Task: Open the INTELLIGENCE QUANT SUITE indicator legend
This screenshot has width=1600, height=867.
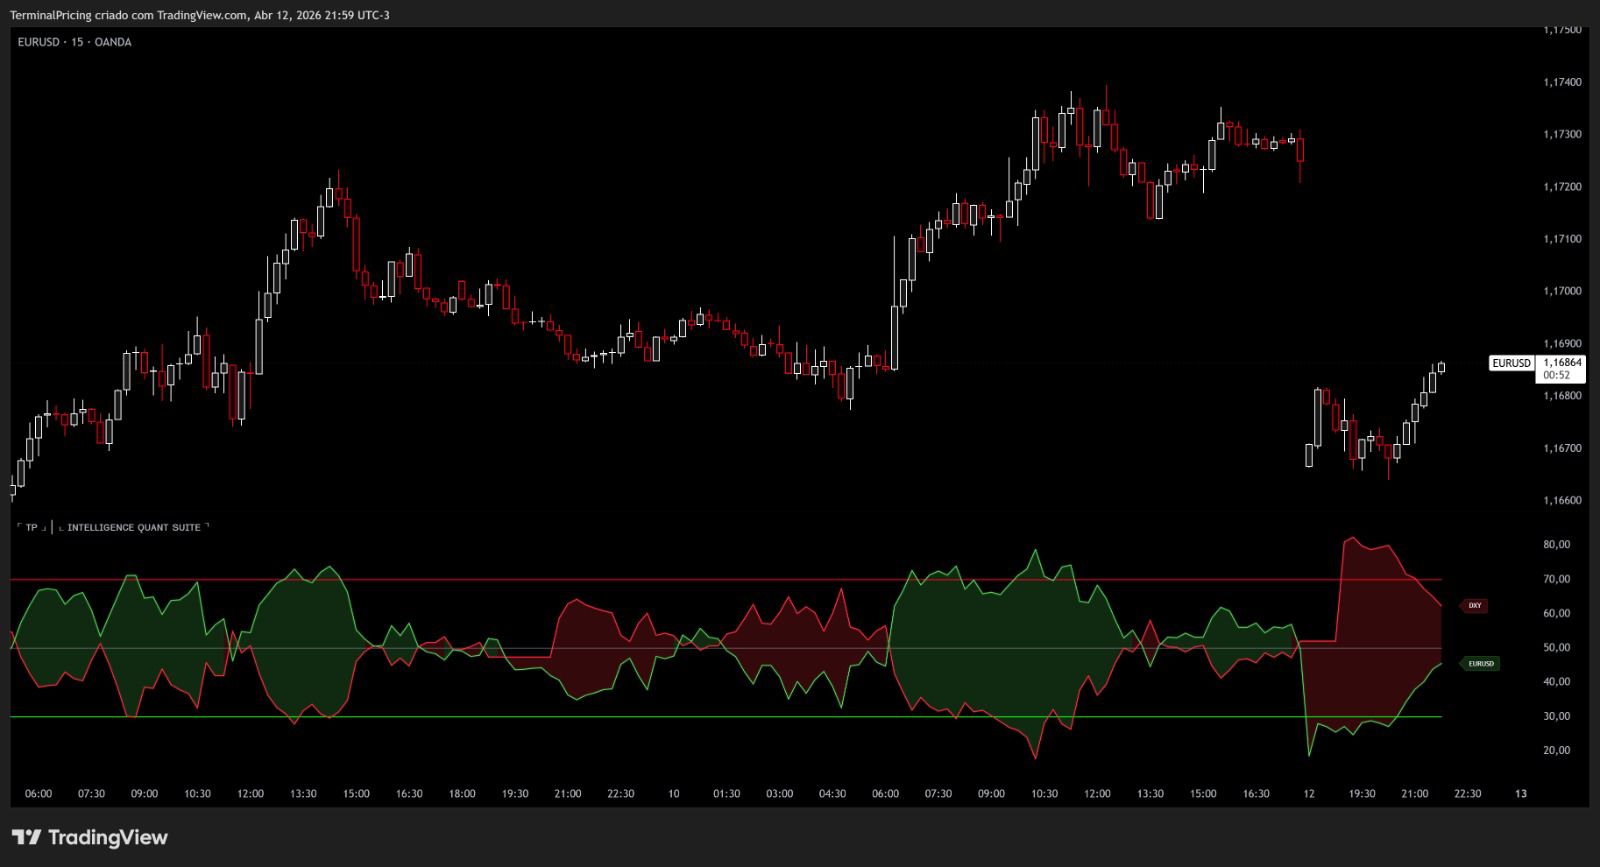Action: pyautogui.click(x=133, y=527)
